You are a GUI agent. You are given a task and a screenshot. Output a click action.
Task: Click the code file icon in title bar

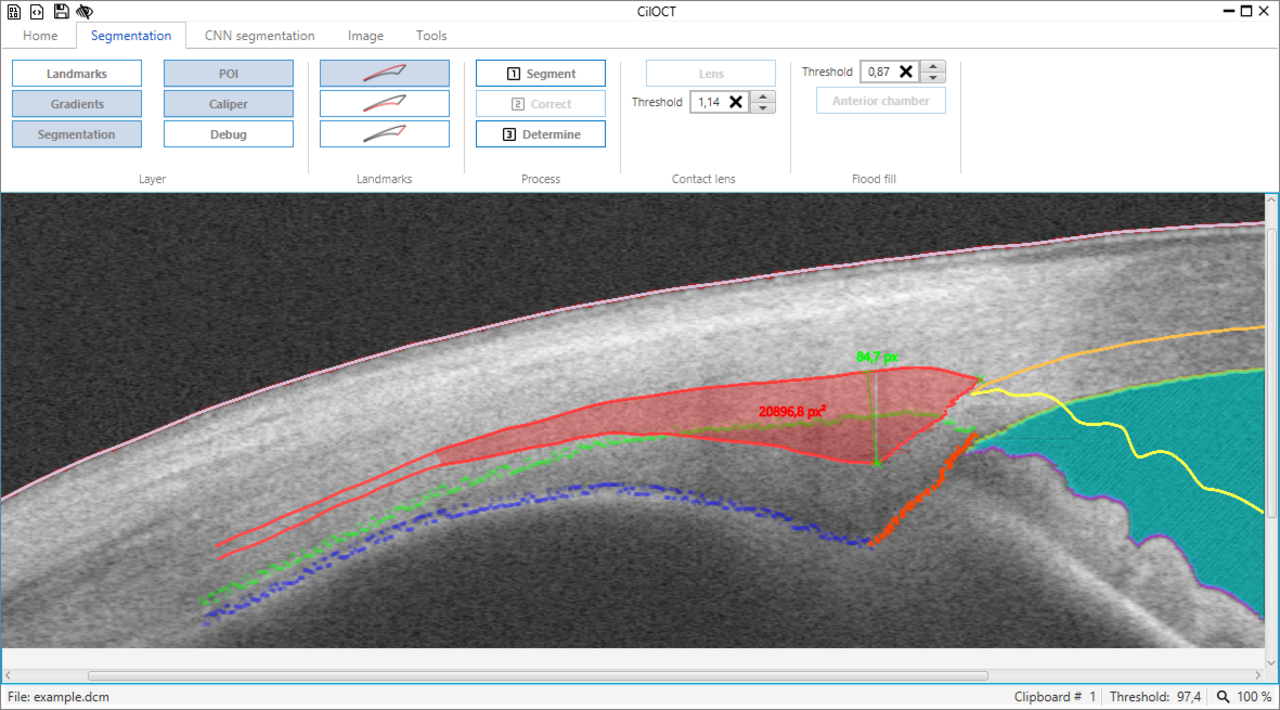click(37, 11)
